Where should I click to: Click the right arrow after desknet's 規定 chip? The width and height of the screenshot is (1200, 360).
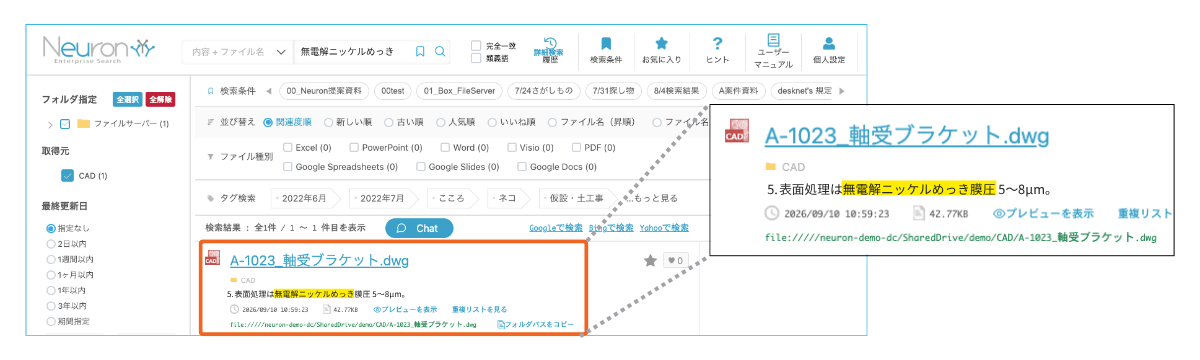pyautogui.click(x=842, y=91)
